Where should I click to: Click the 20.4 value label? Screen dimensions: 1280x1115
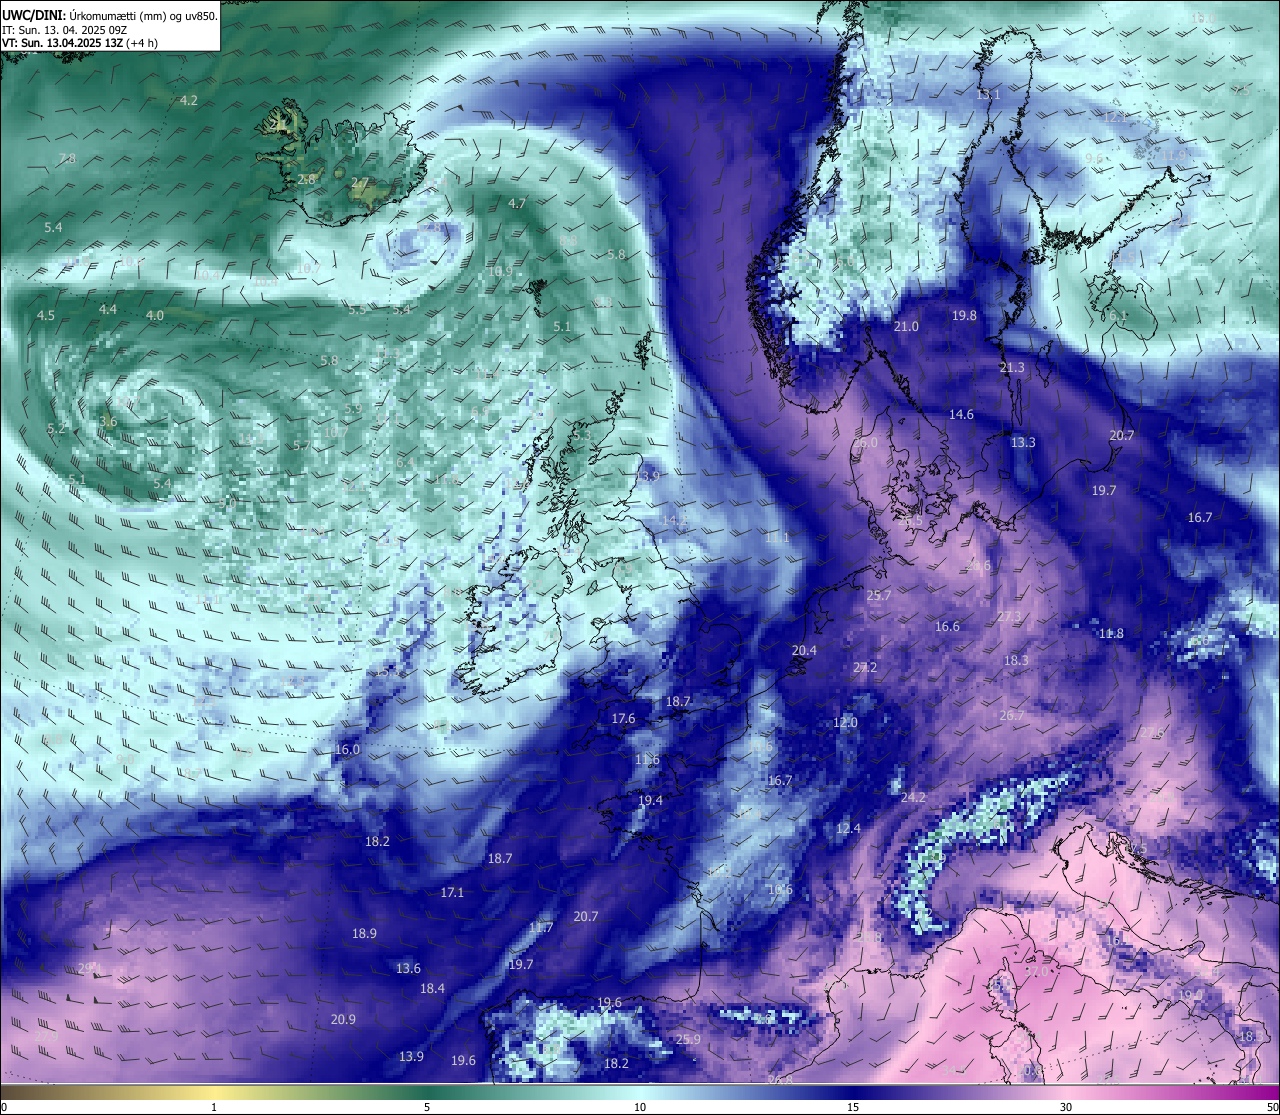(804, 650)
